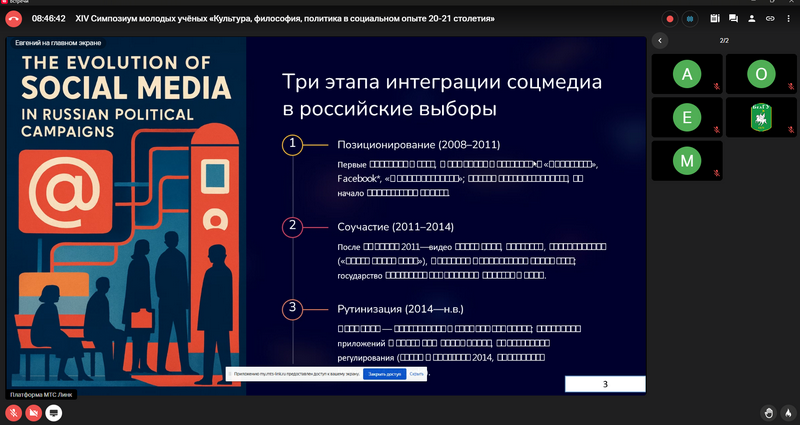The image size is (800, 425).
Task: Click the blue close access button
Action: (385, 374)
